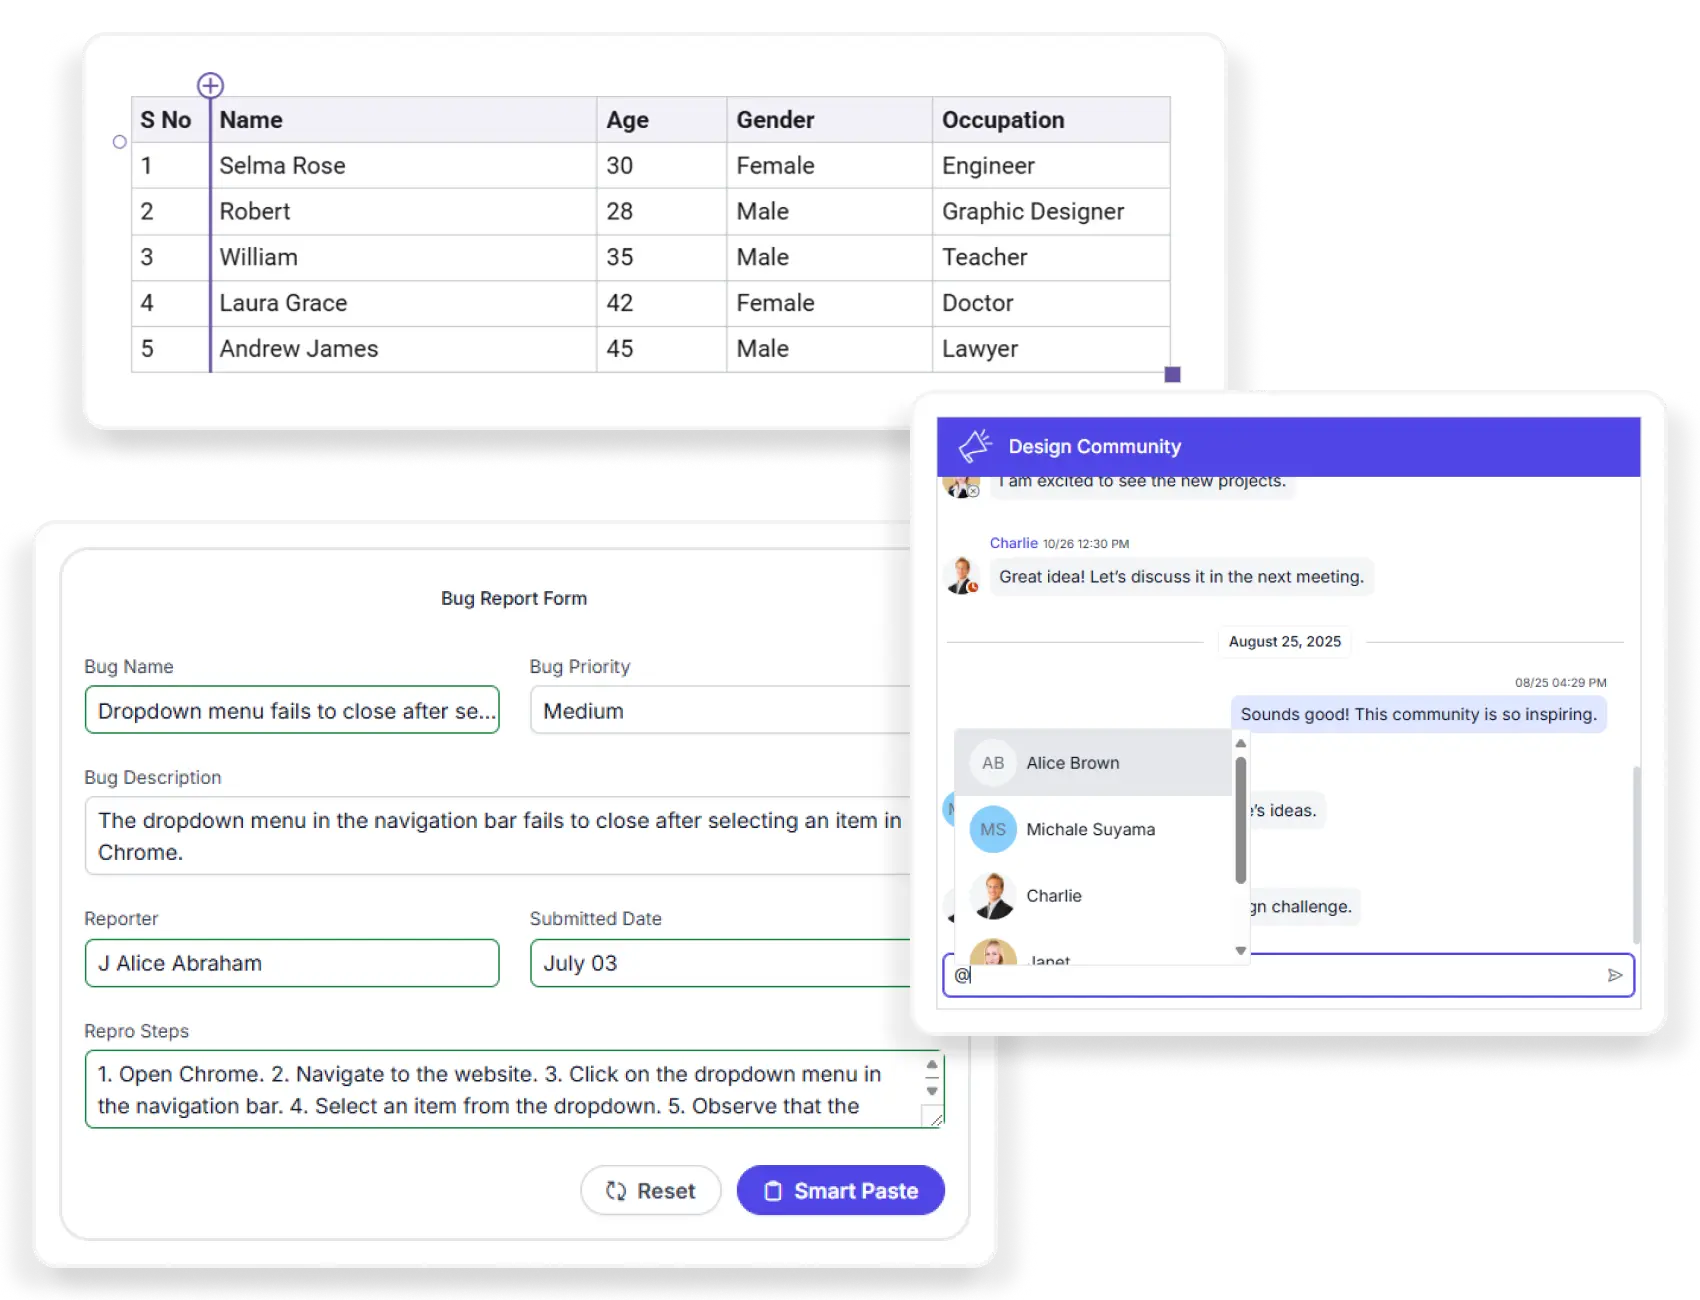Click the purple resize handle at the table corner
This screenshot has height=1300, width=1700.
1170,374
